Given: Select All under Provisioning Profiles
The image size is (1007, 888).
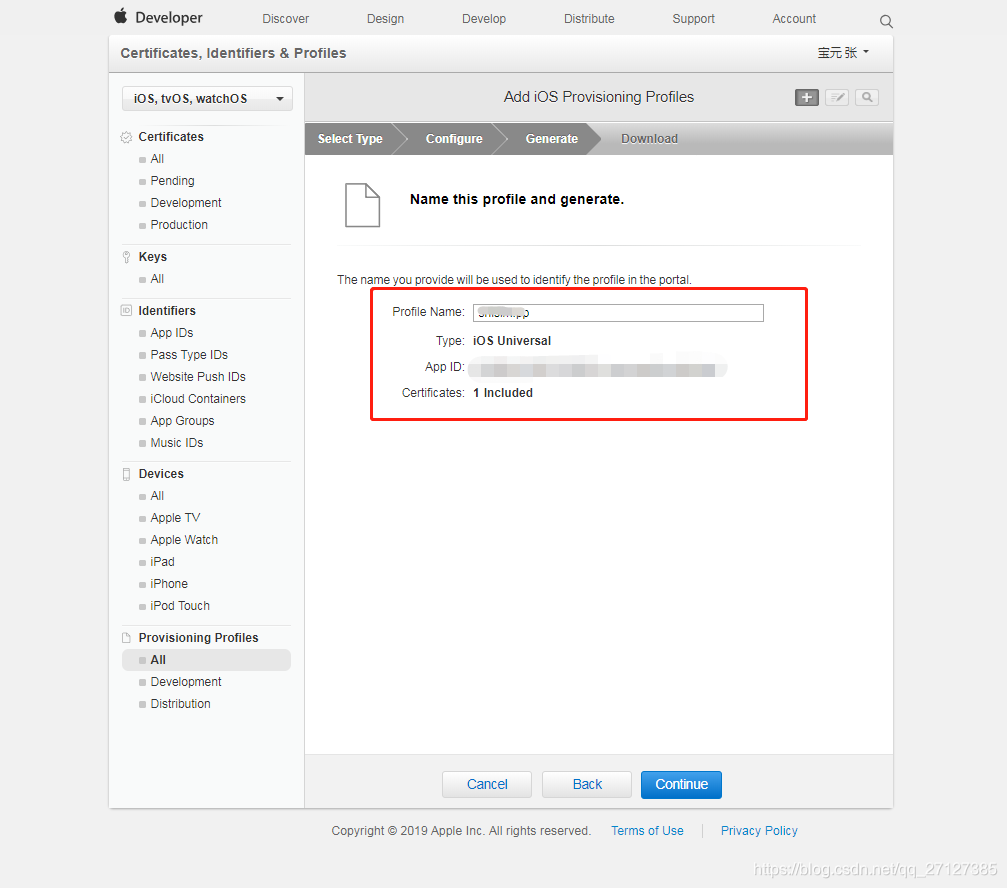Looking at the screenshot, I should tap(206, 660).
